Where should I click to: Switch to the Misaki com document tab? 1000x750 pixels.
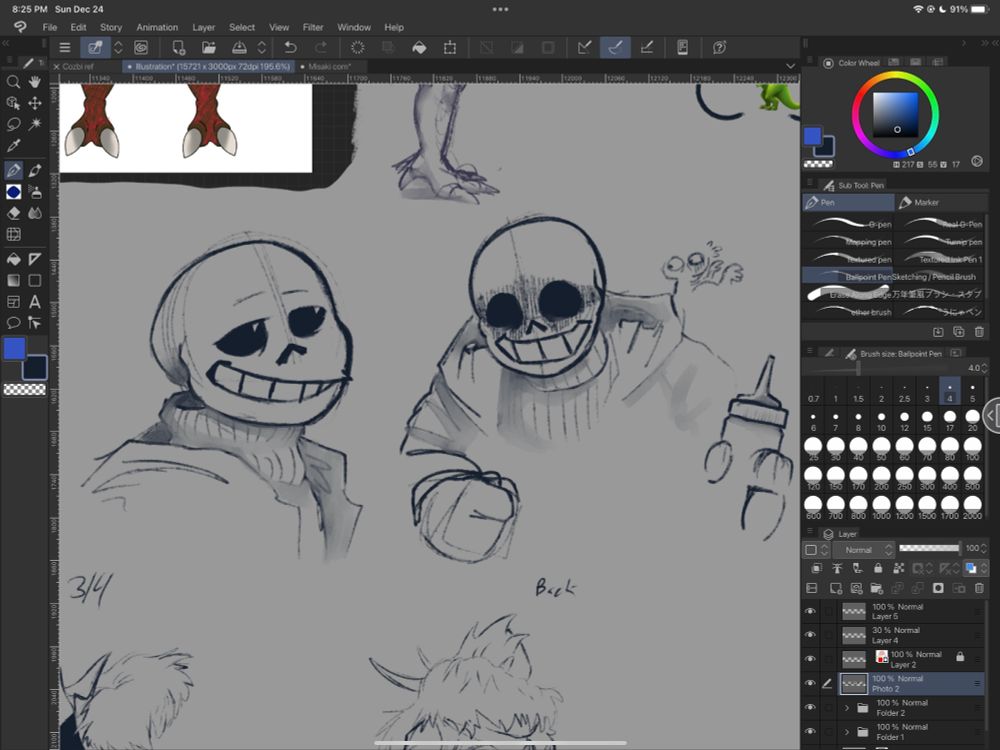click(329, 67)
